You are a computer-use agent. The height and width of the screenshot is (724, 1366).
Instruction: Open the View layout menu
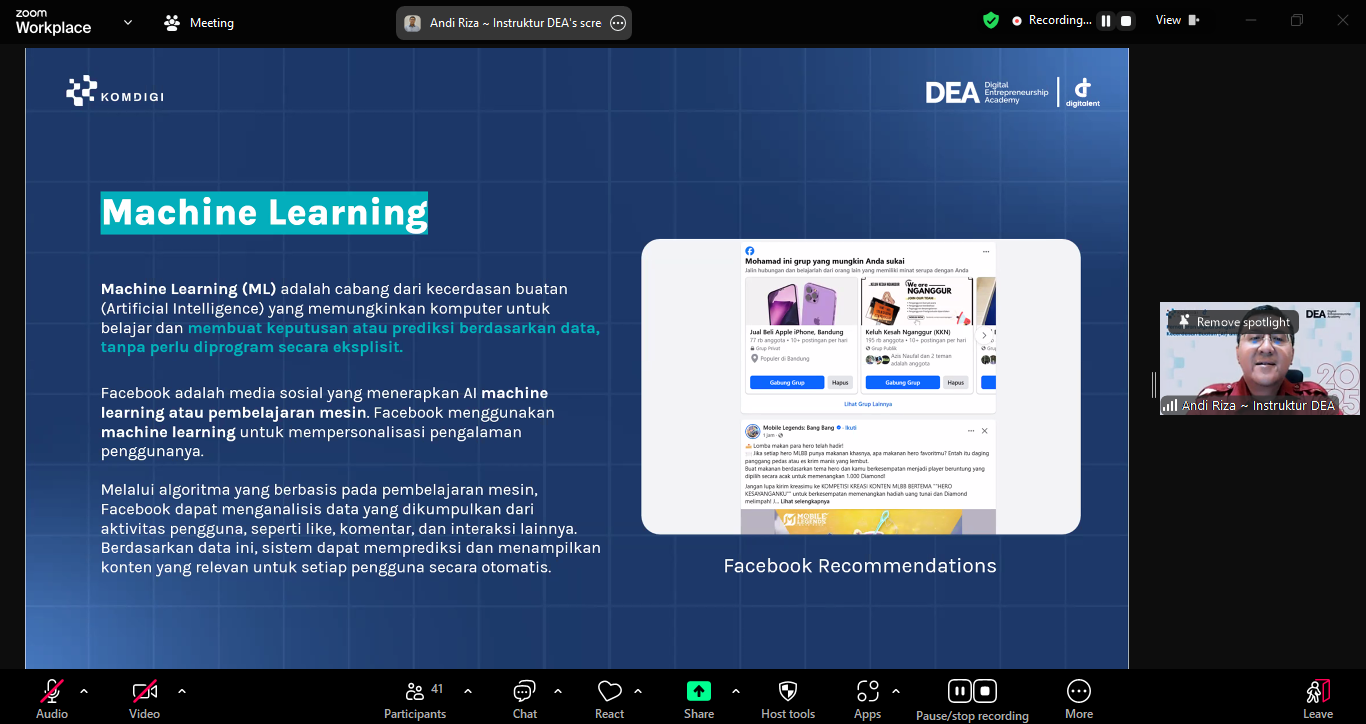pyautogui.click(x=1178, y=20)
